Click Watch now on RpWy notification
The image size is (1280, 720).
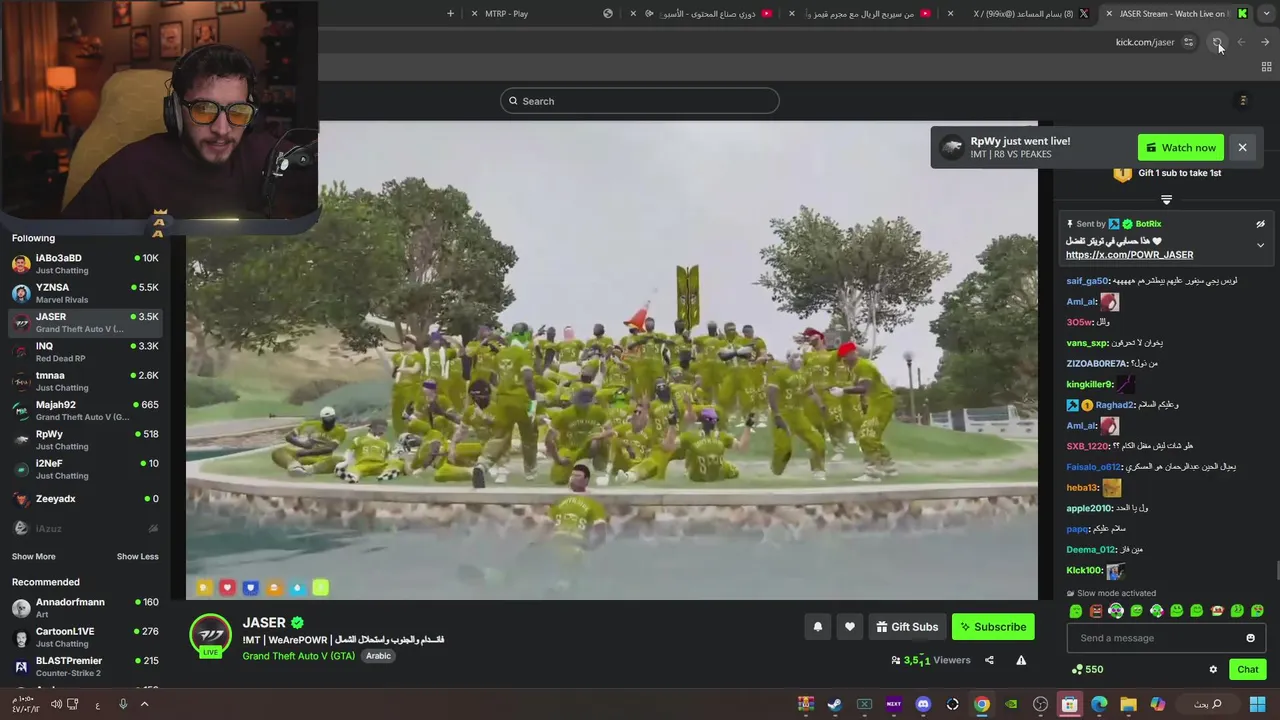tap(1181, 148)
